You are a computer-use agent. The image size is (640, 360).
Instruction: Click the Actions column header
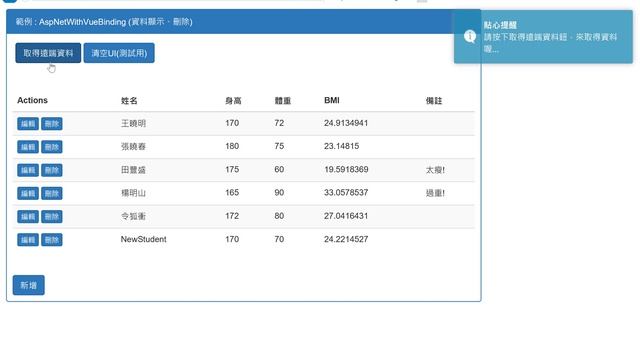click(32, 100)
